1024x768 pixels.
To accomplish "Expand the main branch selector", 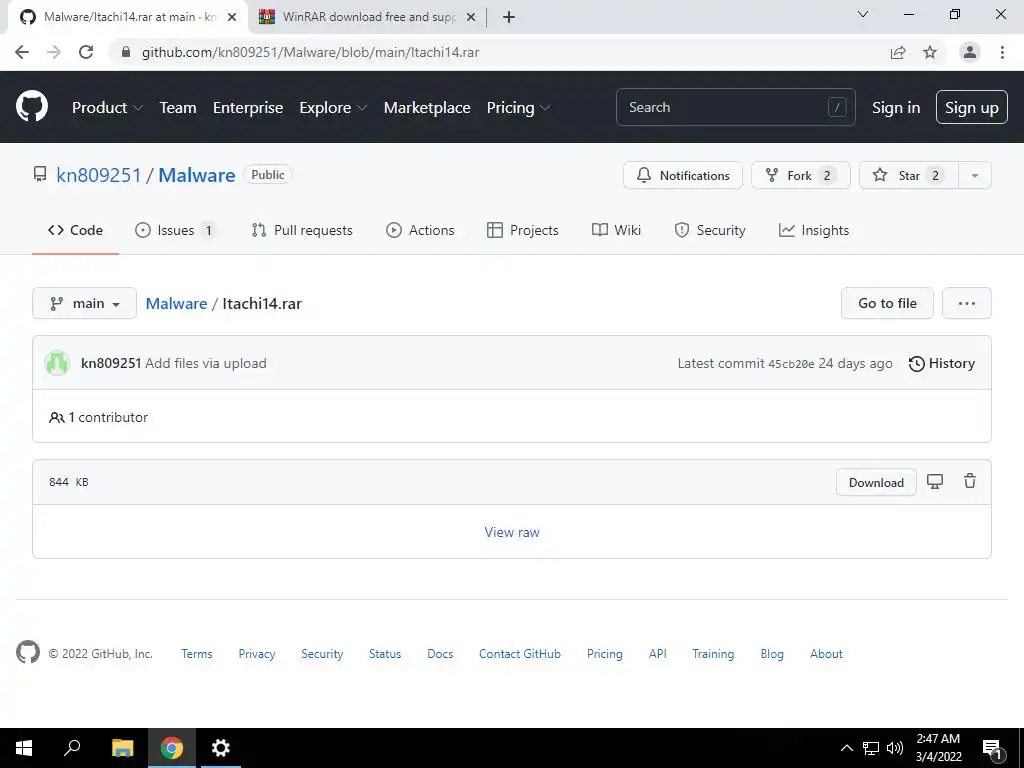I will [x=84, y=303].
